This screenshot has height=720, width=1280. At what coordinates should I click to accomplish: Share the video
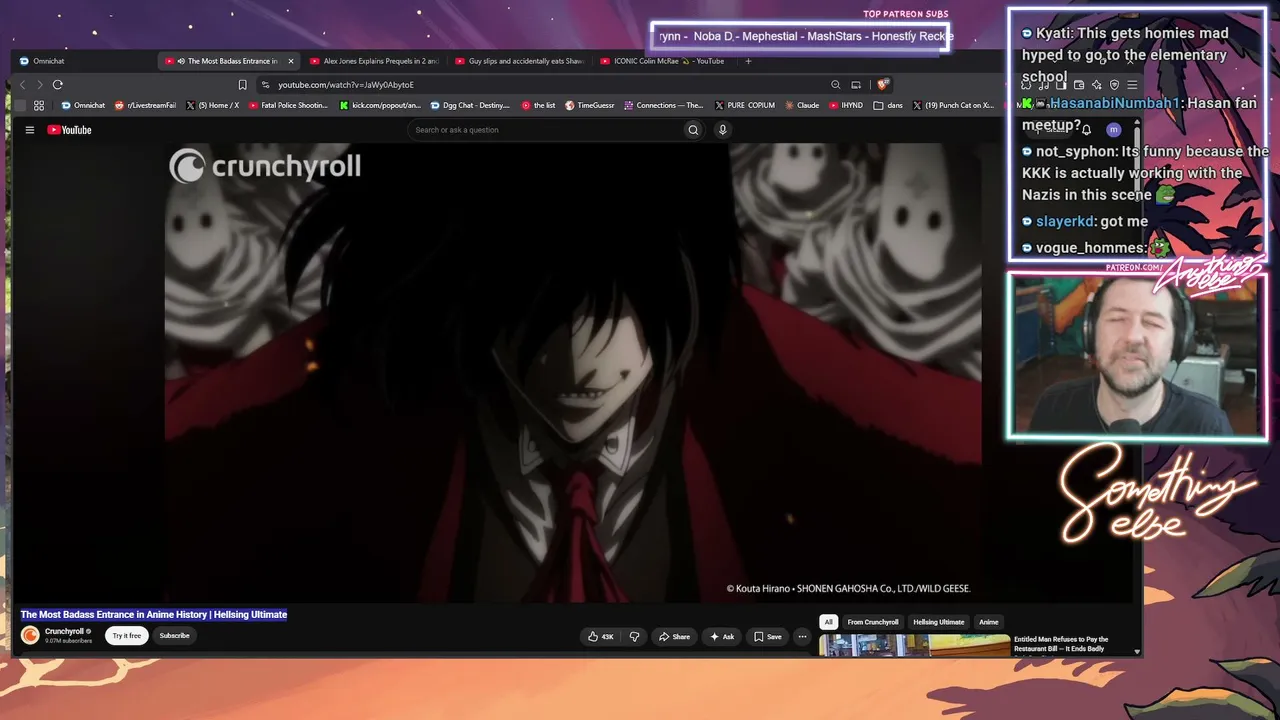[x=674, y=637]
